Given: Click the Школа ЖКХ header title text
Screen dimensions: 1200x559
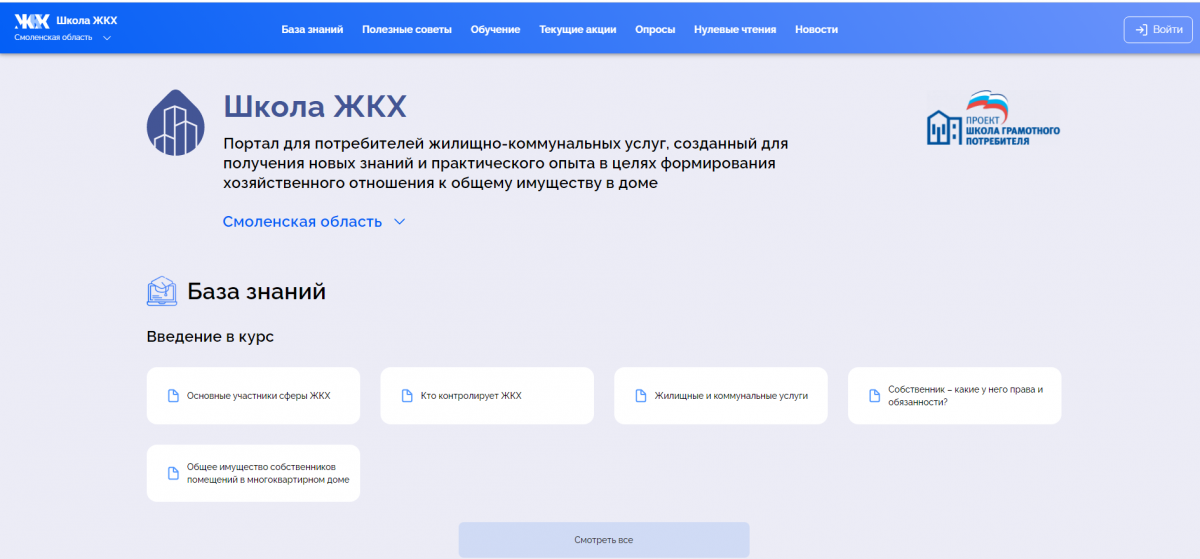Looking at the screenshot, I should pyautogui.click(x=87, y=20).
